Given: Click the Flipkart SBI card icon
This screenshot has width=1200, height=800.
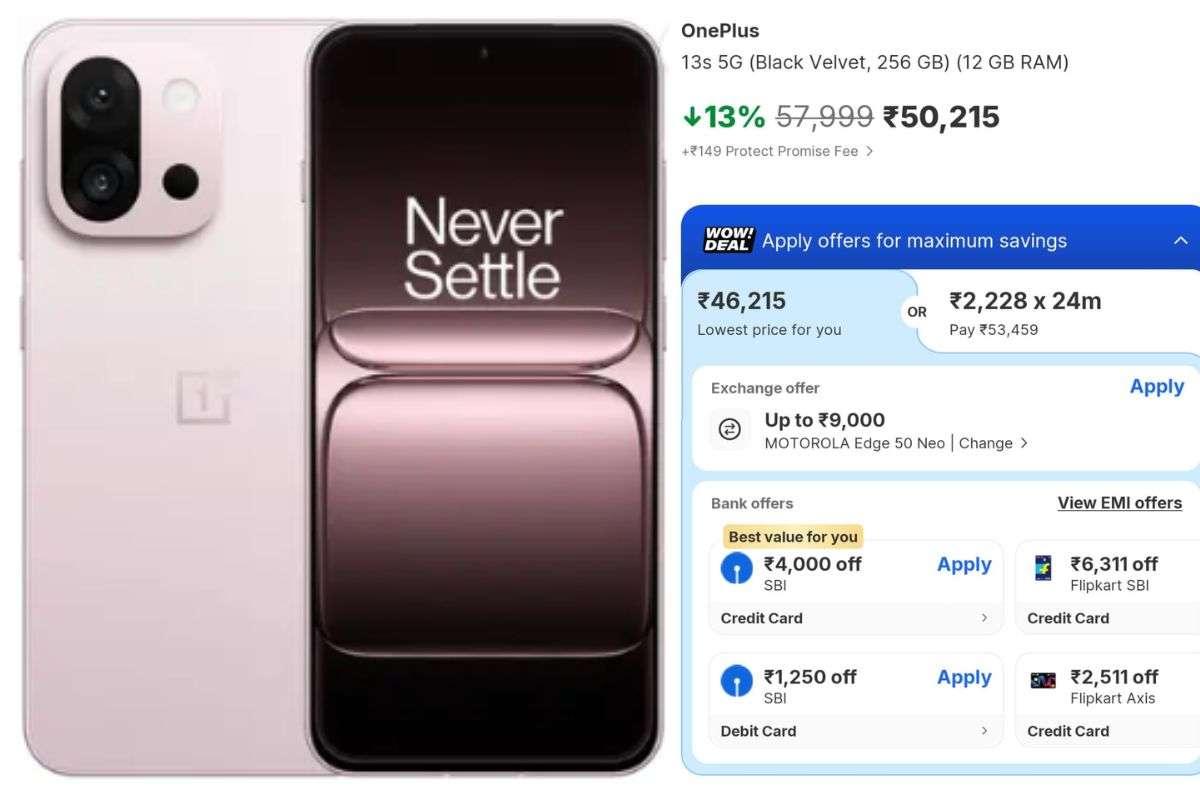Looking at the screenshot, I should (1043, 568).
